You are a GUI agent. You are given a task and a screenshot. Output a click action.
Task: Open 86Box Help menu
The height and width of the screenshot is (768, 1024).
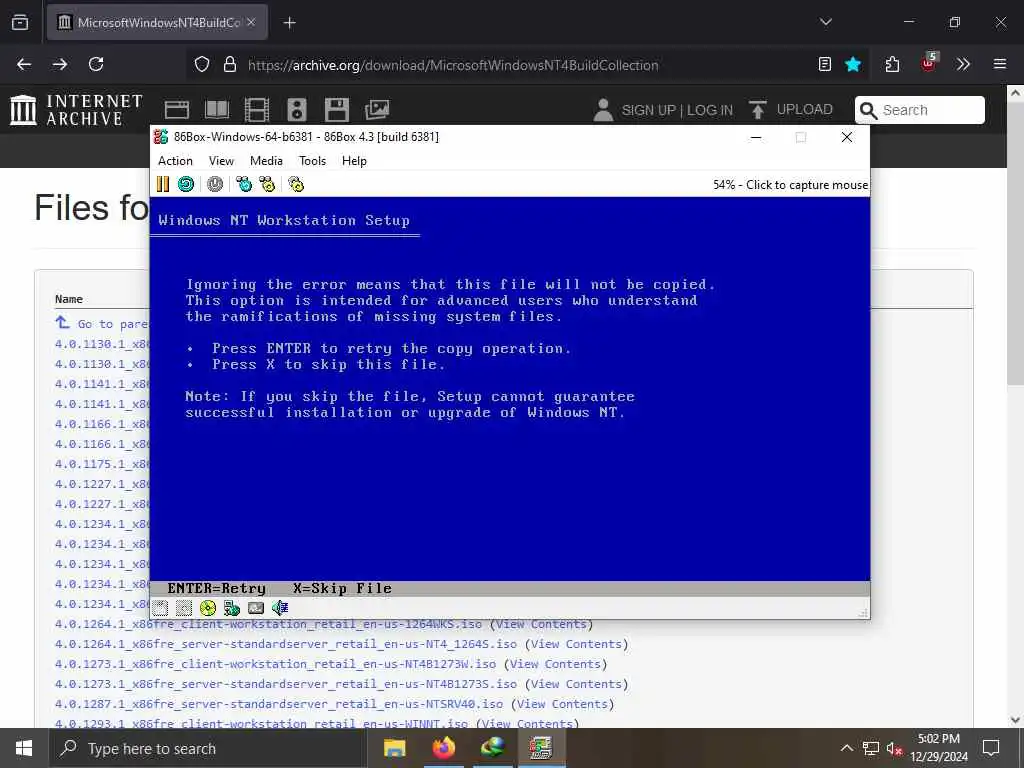pyautogui.click(x=354, y=161)
